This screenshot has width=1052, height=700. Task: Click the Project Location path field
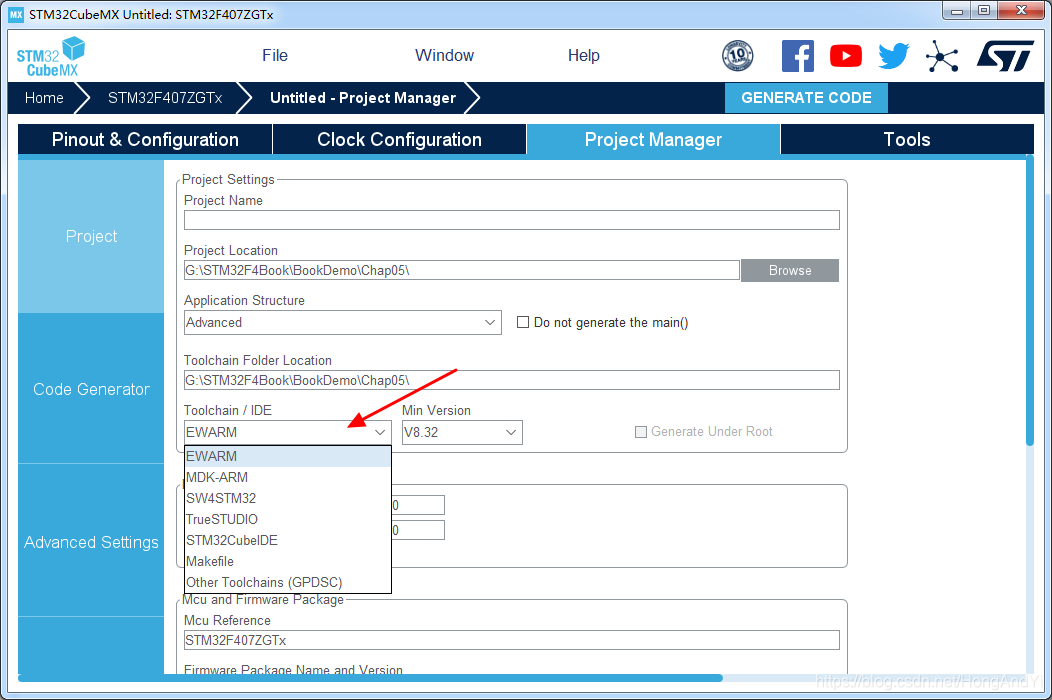(x=462, y=270)
